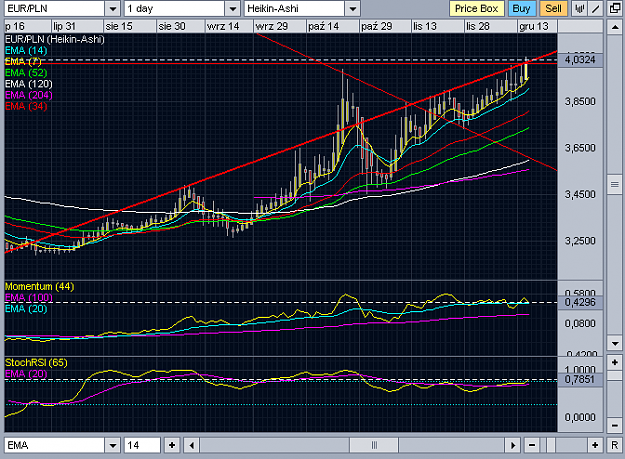Add indicator with the plus button
Screen dimensions: 625x459
[x=172, y=445]
